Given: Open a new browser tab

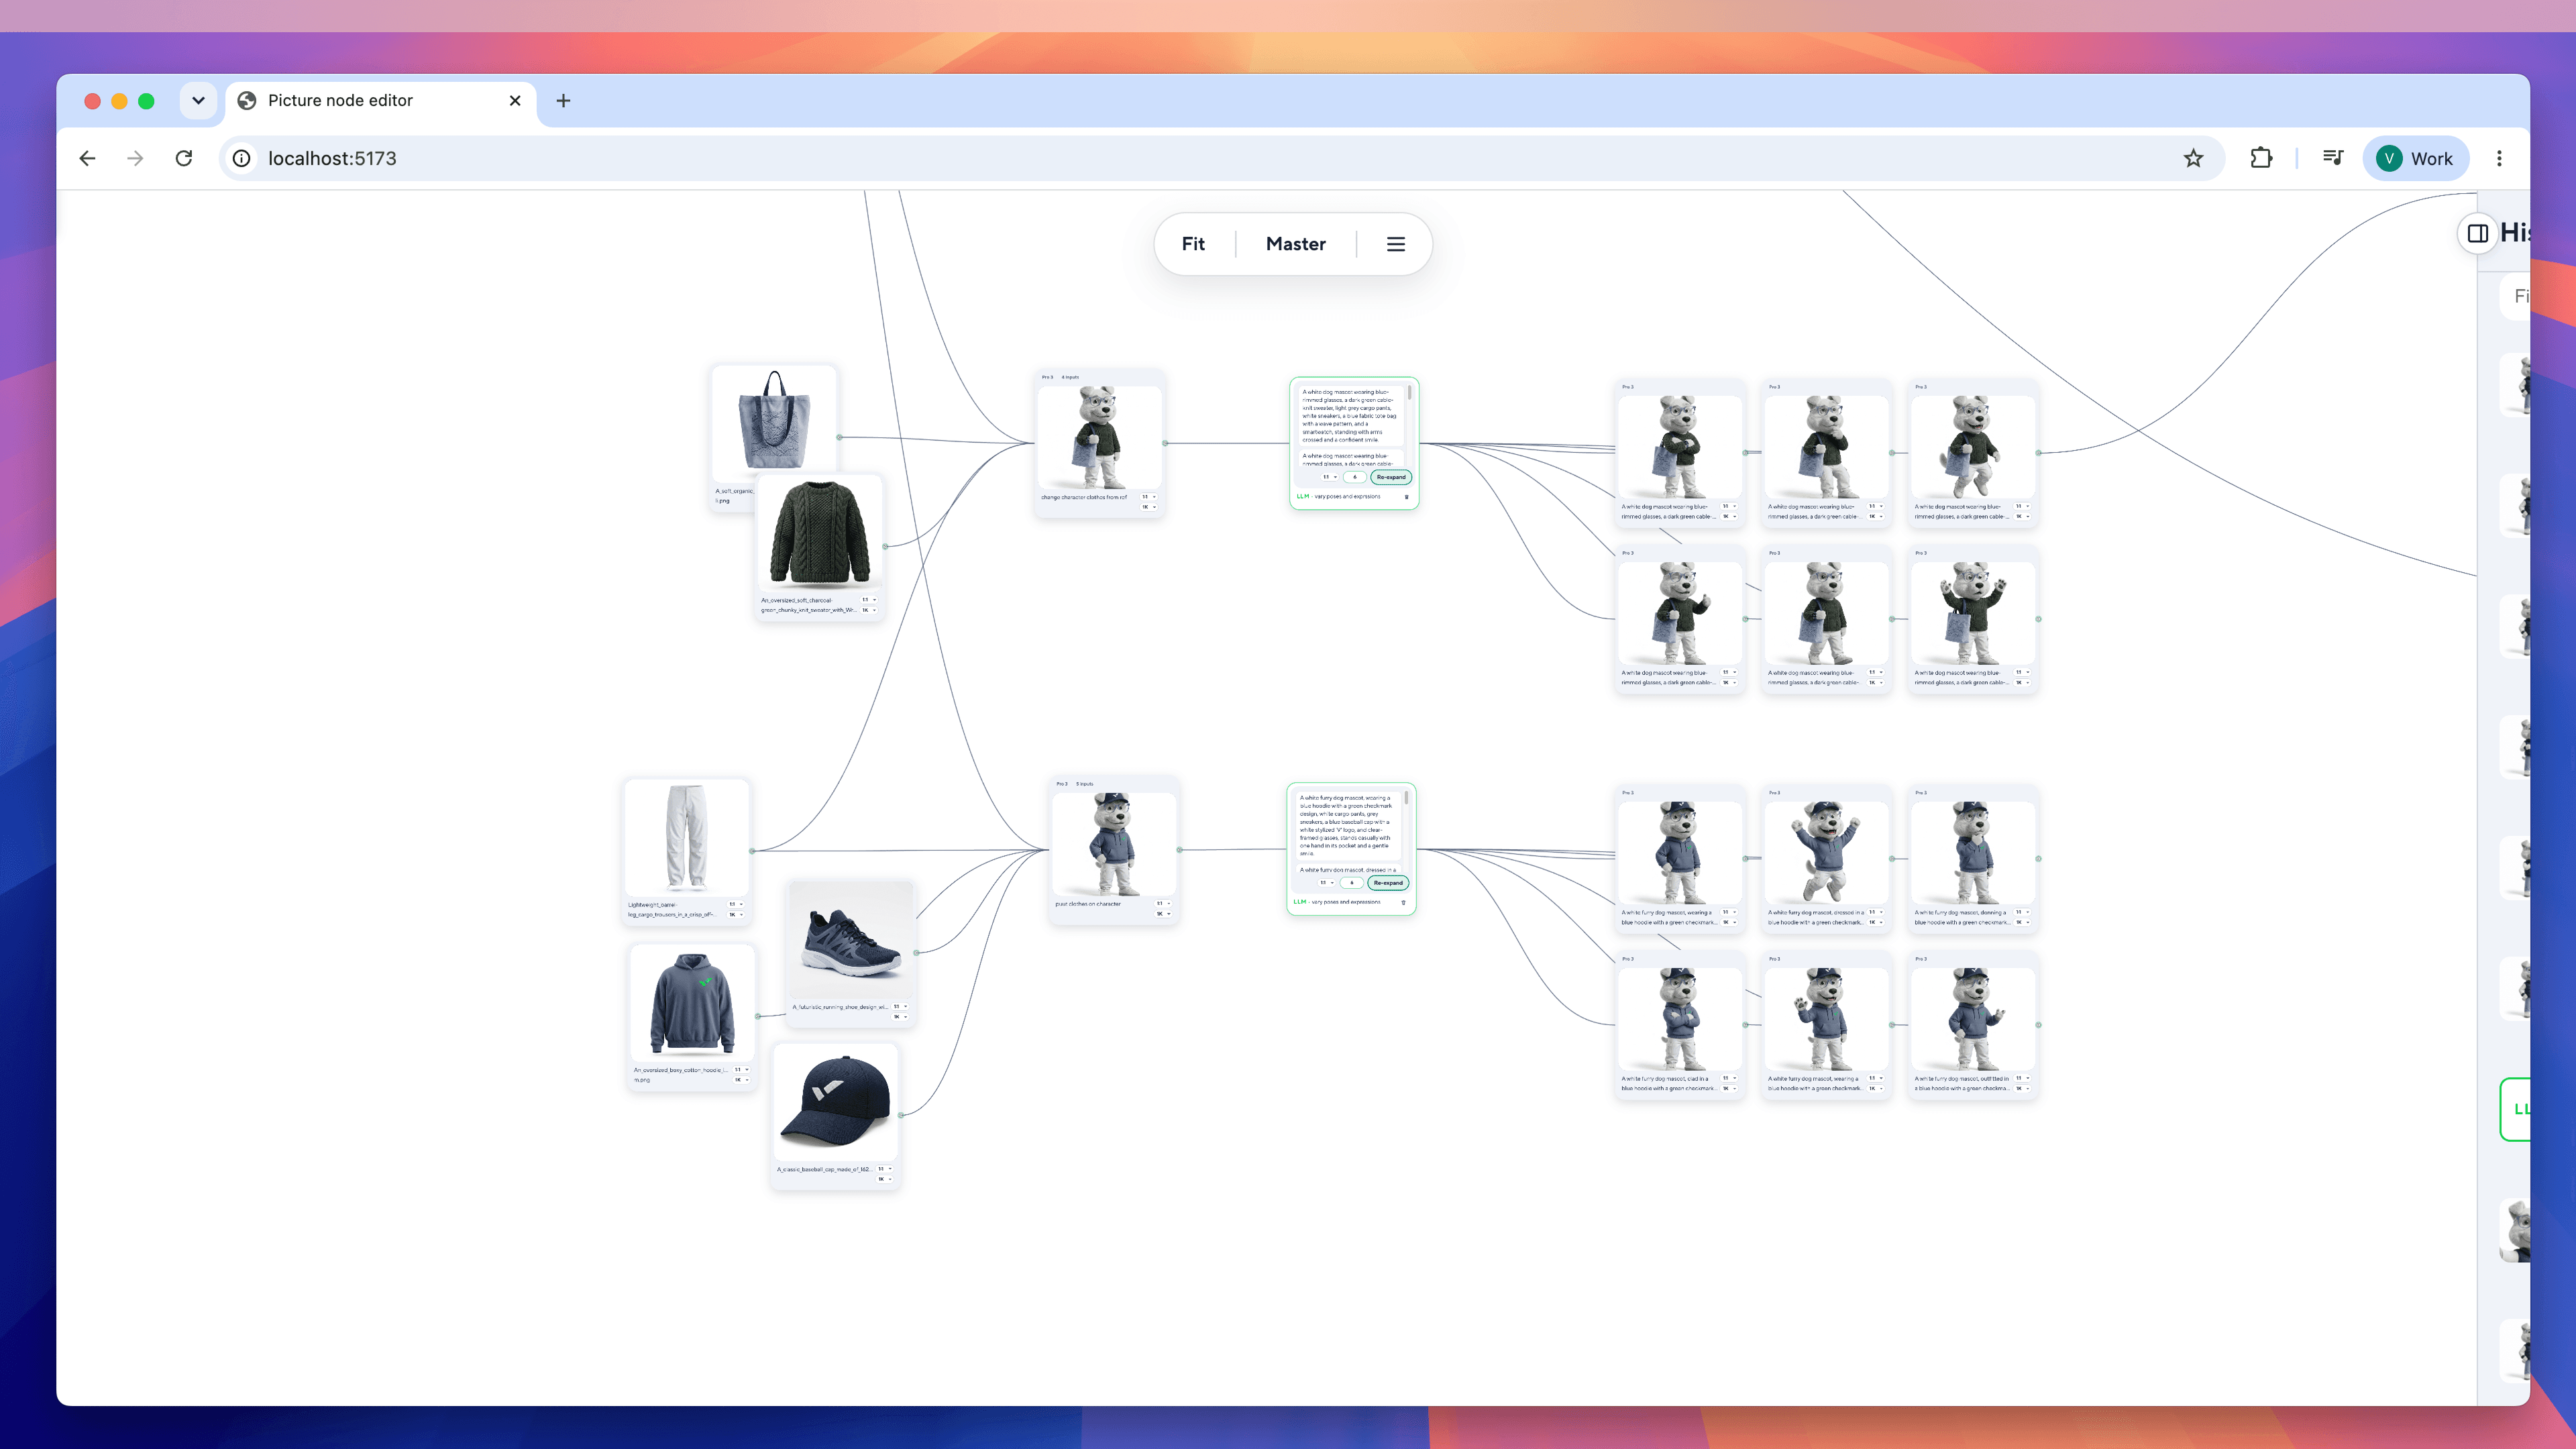Looking at the screenshot, I should point(563,101).
